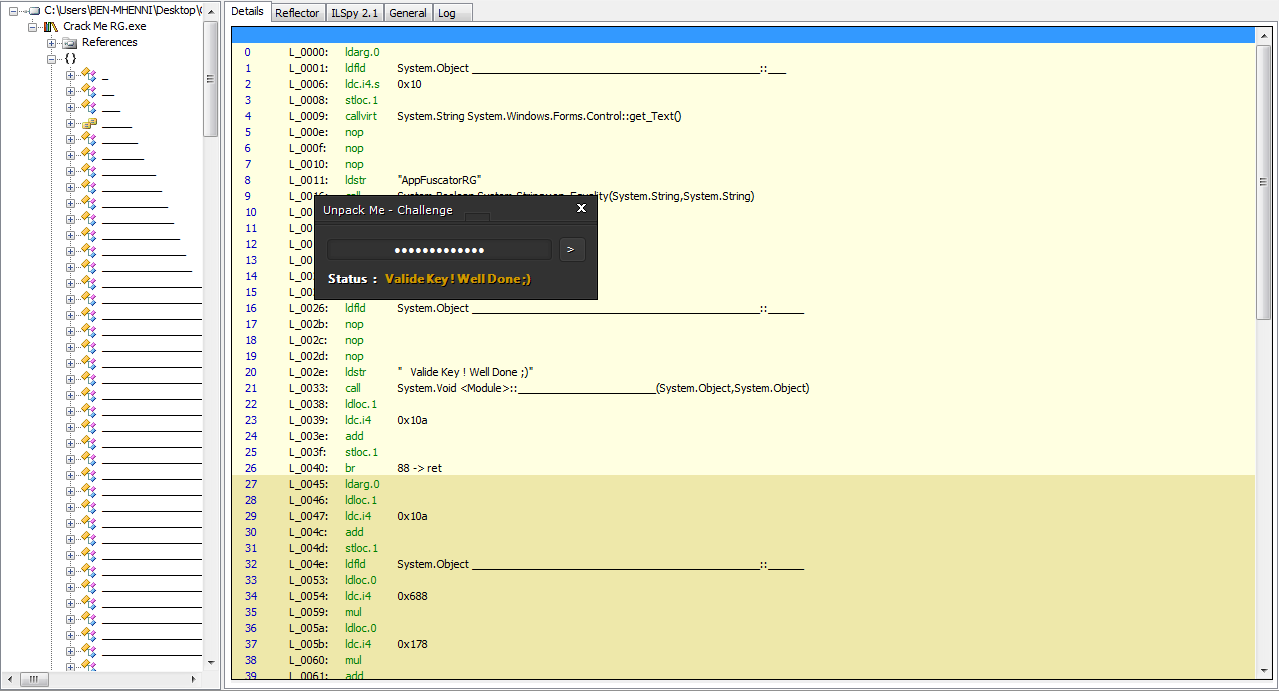Select the L_0039 ldc.i4 0x10a row
This screenshot has width=1279, height=691.
click(x=743, y=420)
